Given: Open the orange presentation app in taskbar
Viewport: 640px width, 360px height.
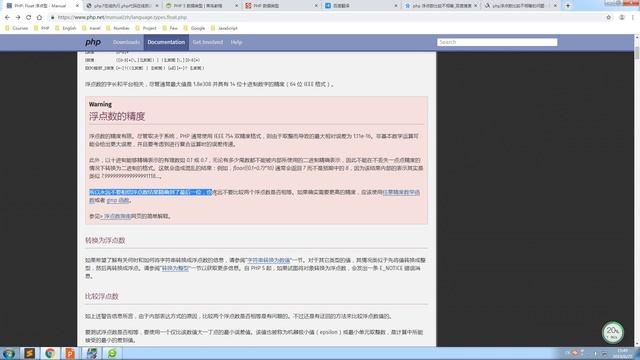Looking at the screenshot, I should 71,353.
